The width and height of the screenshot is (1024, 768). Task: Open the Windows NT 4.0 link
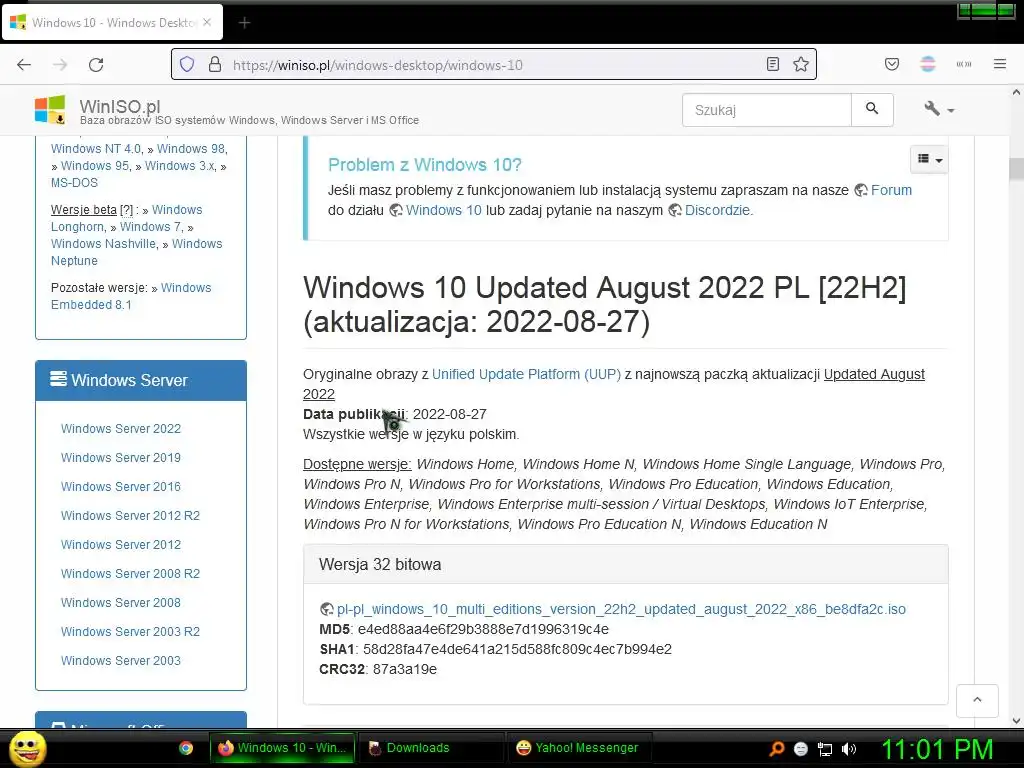[96, 149]
